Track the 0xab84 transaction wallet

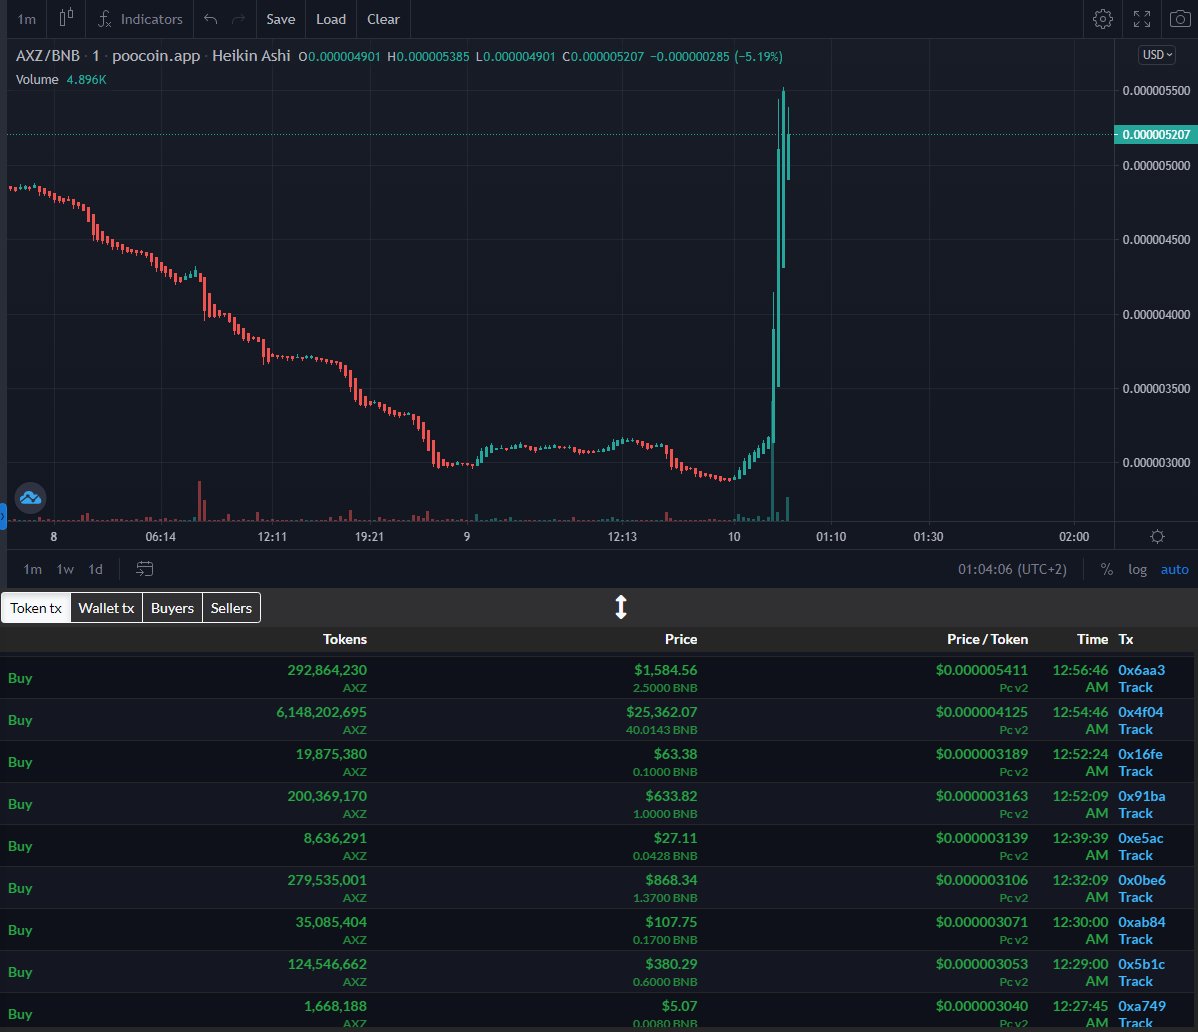pyautogui.click(x=1135, y=940)
